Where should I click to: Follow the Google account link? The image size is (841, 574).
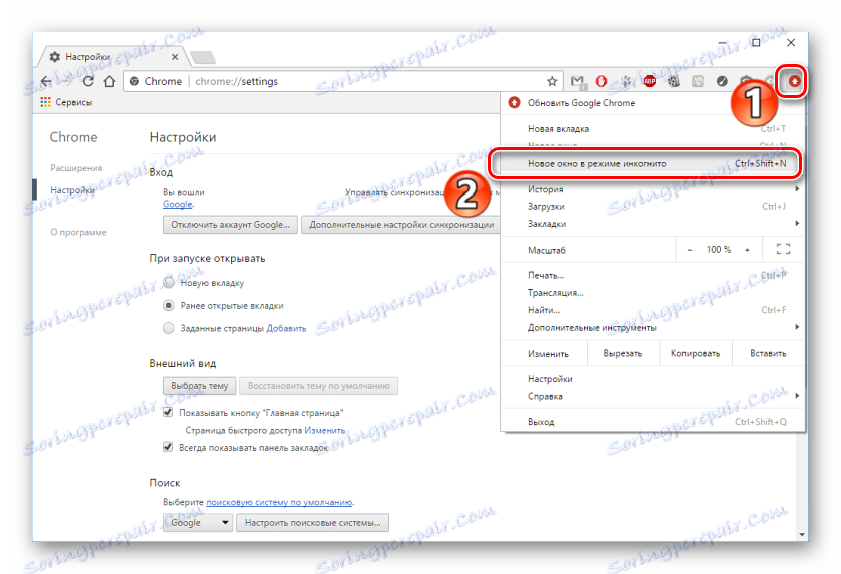178,204
